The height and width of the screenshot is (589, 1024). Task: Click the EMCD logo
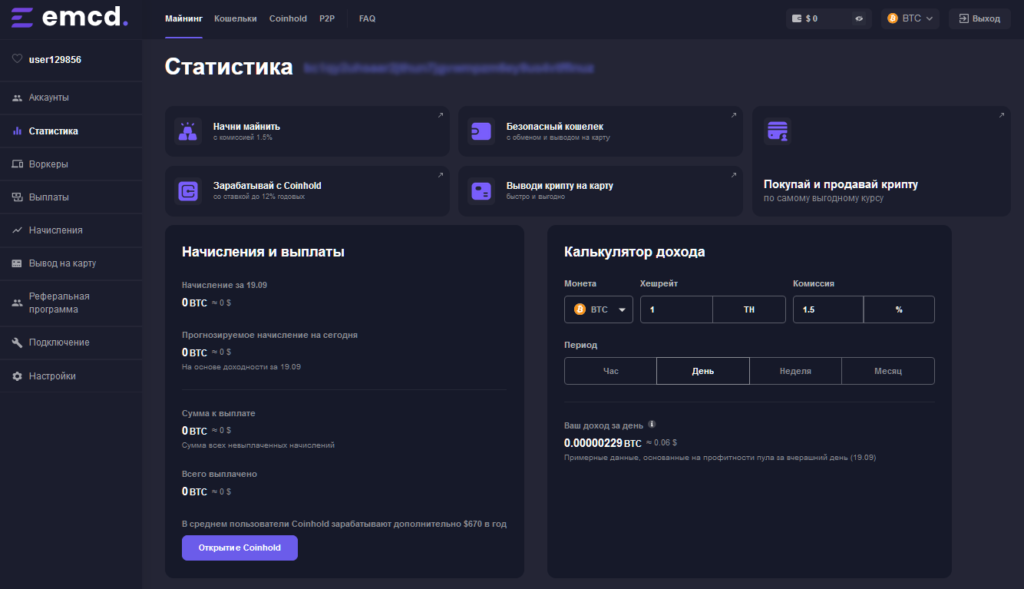(x=70, y=17)
